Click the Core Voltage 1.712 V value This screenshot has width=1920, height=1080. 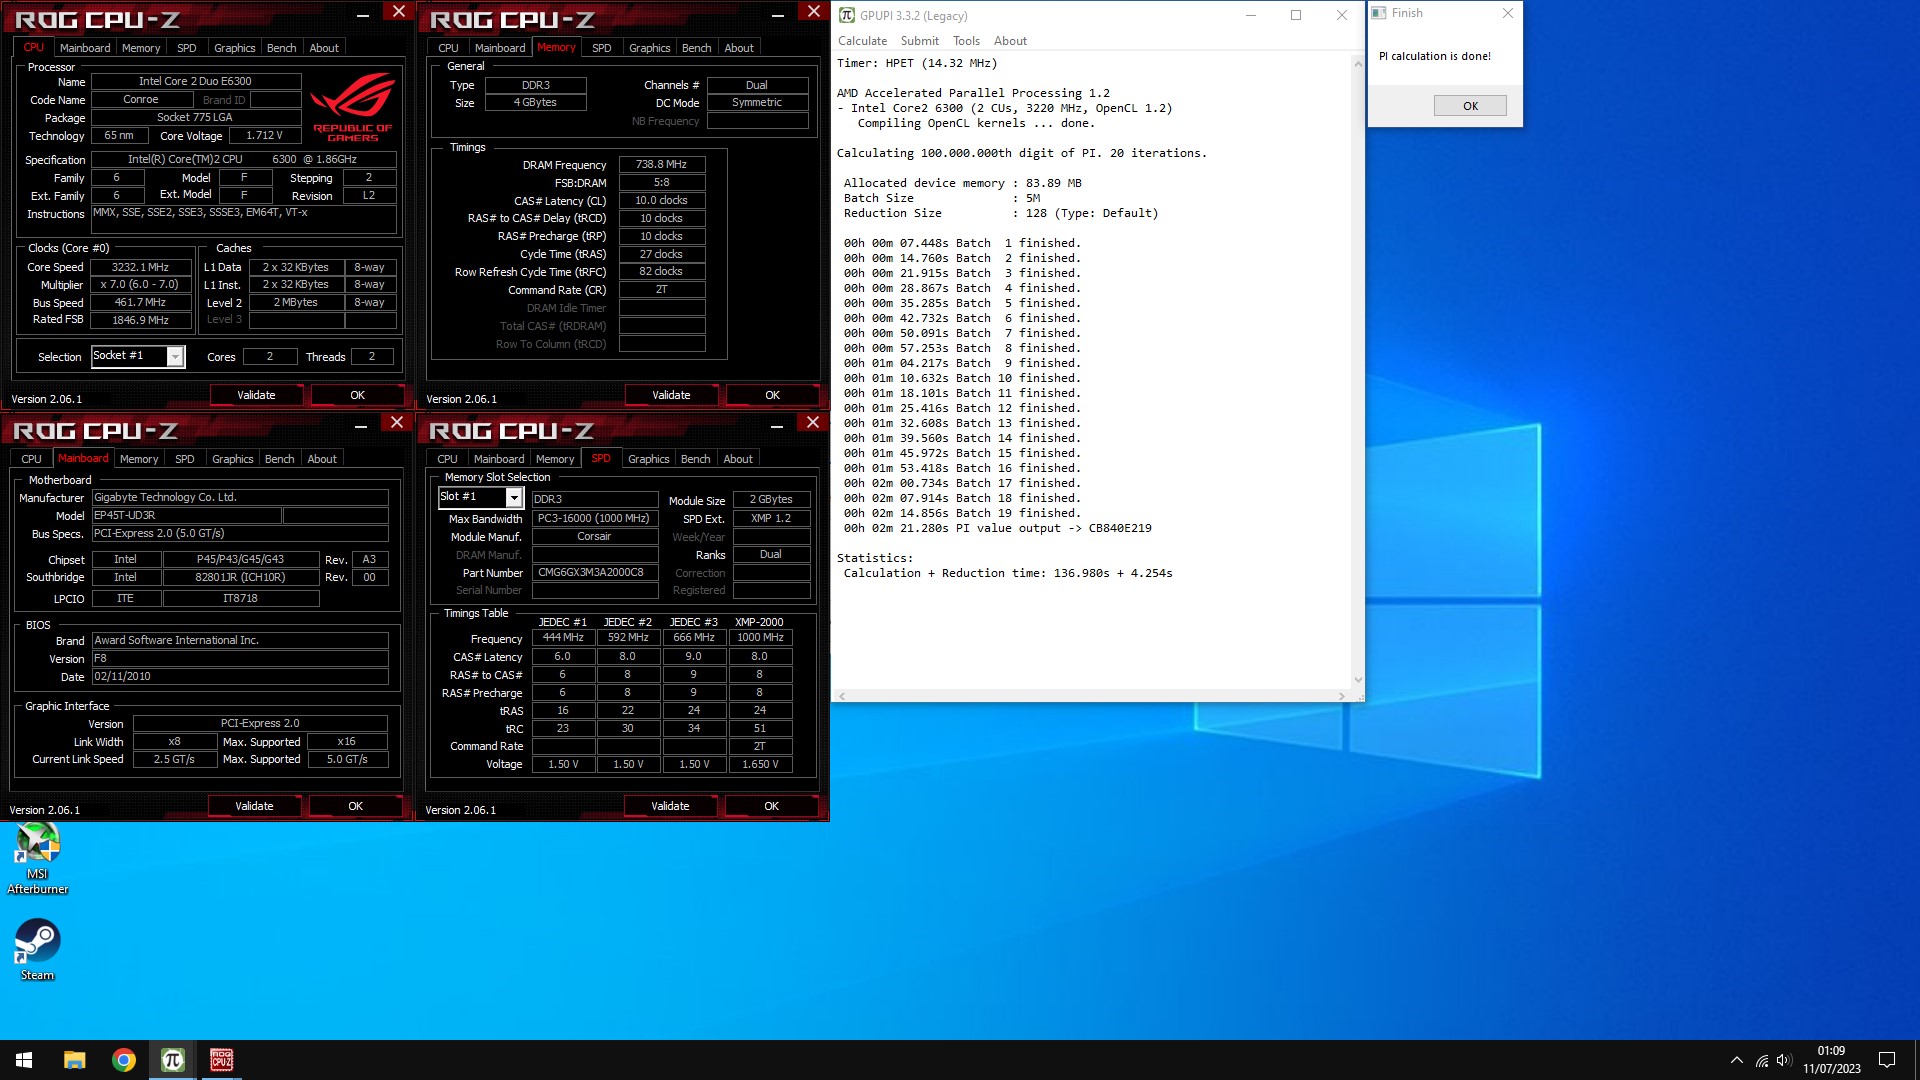[x=264, y=136]
